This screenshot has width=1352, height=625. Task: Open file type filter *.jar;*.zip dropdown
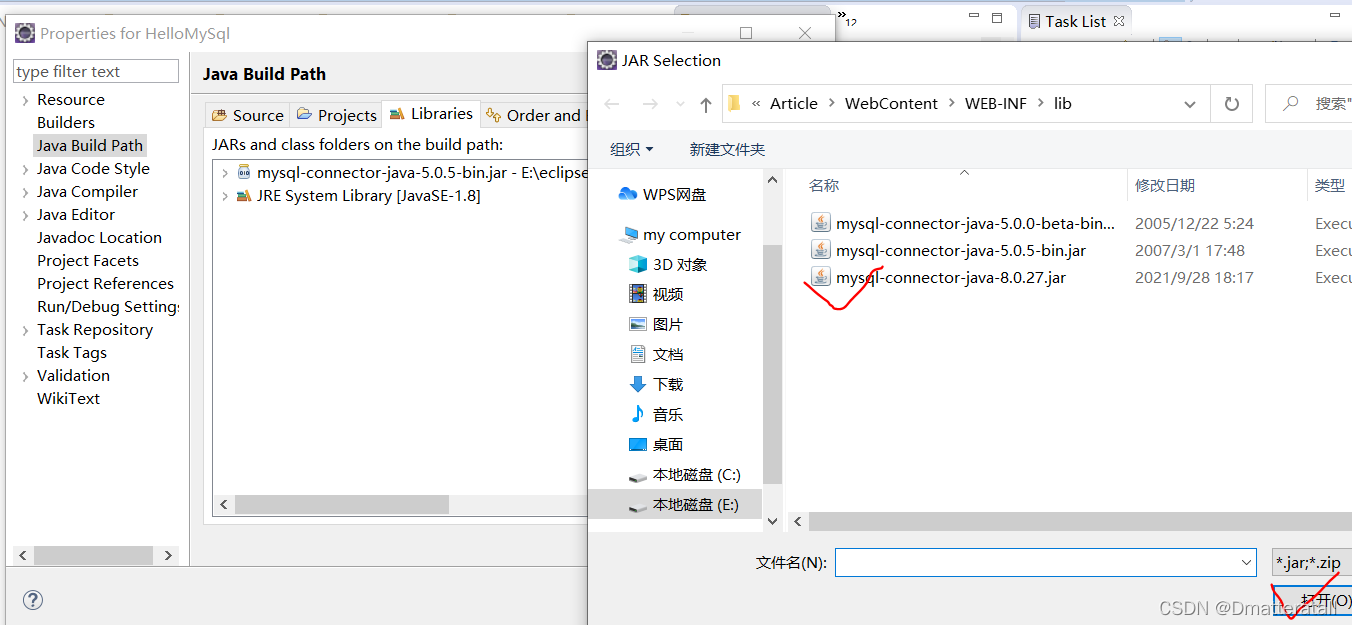click(x=1312, y=563)
